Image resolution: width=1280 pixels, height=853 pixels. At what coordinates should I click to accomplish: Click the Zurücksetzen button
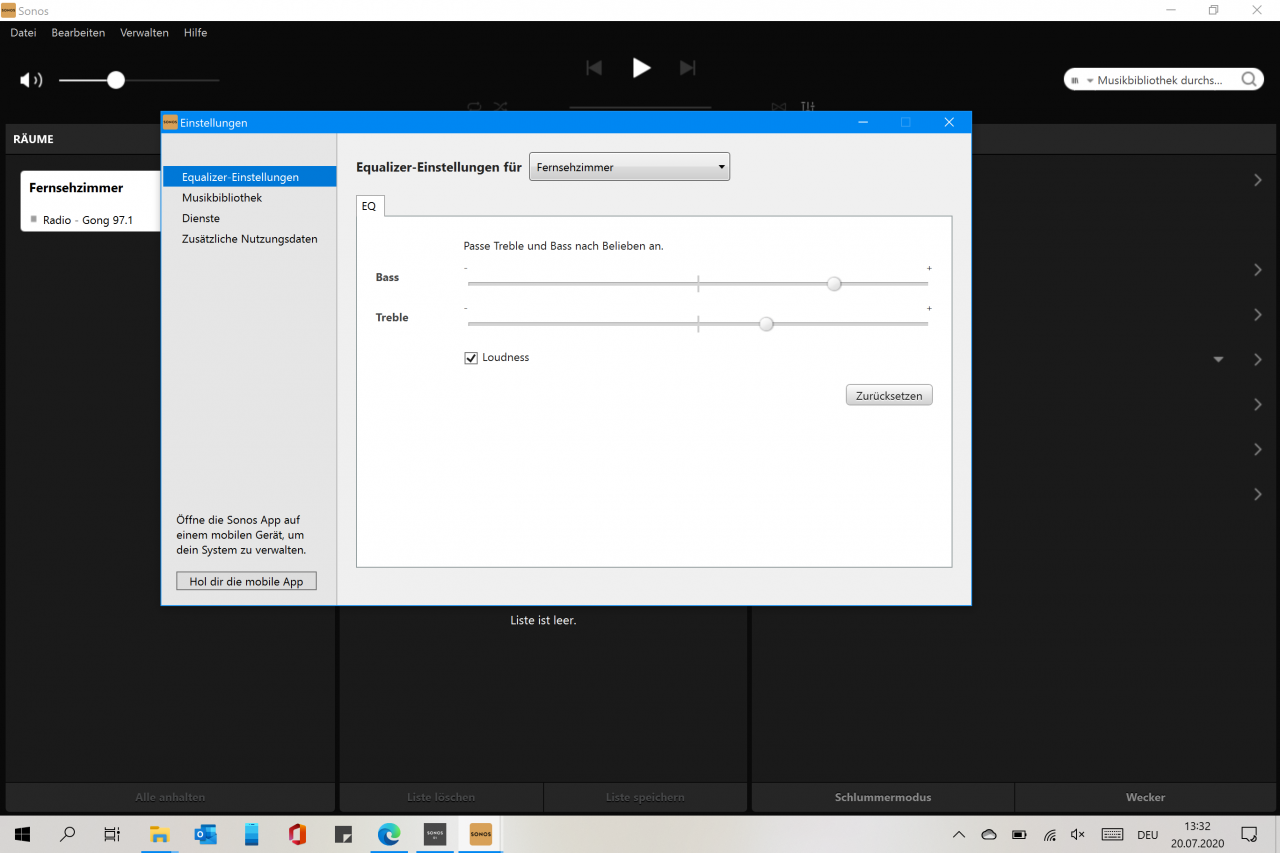point(889,396)
